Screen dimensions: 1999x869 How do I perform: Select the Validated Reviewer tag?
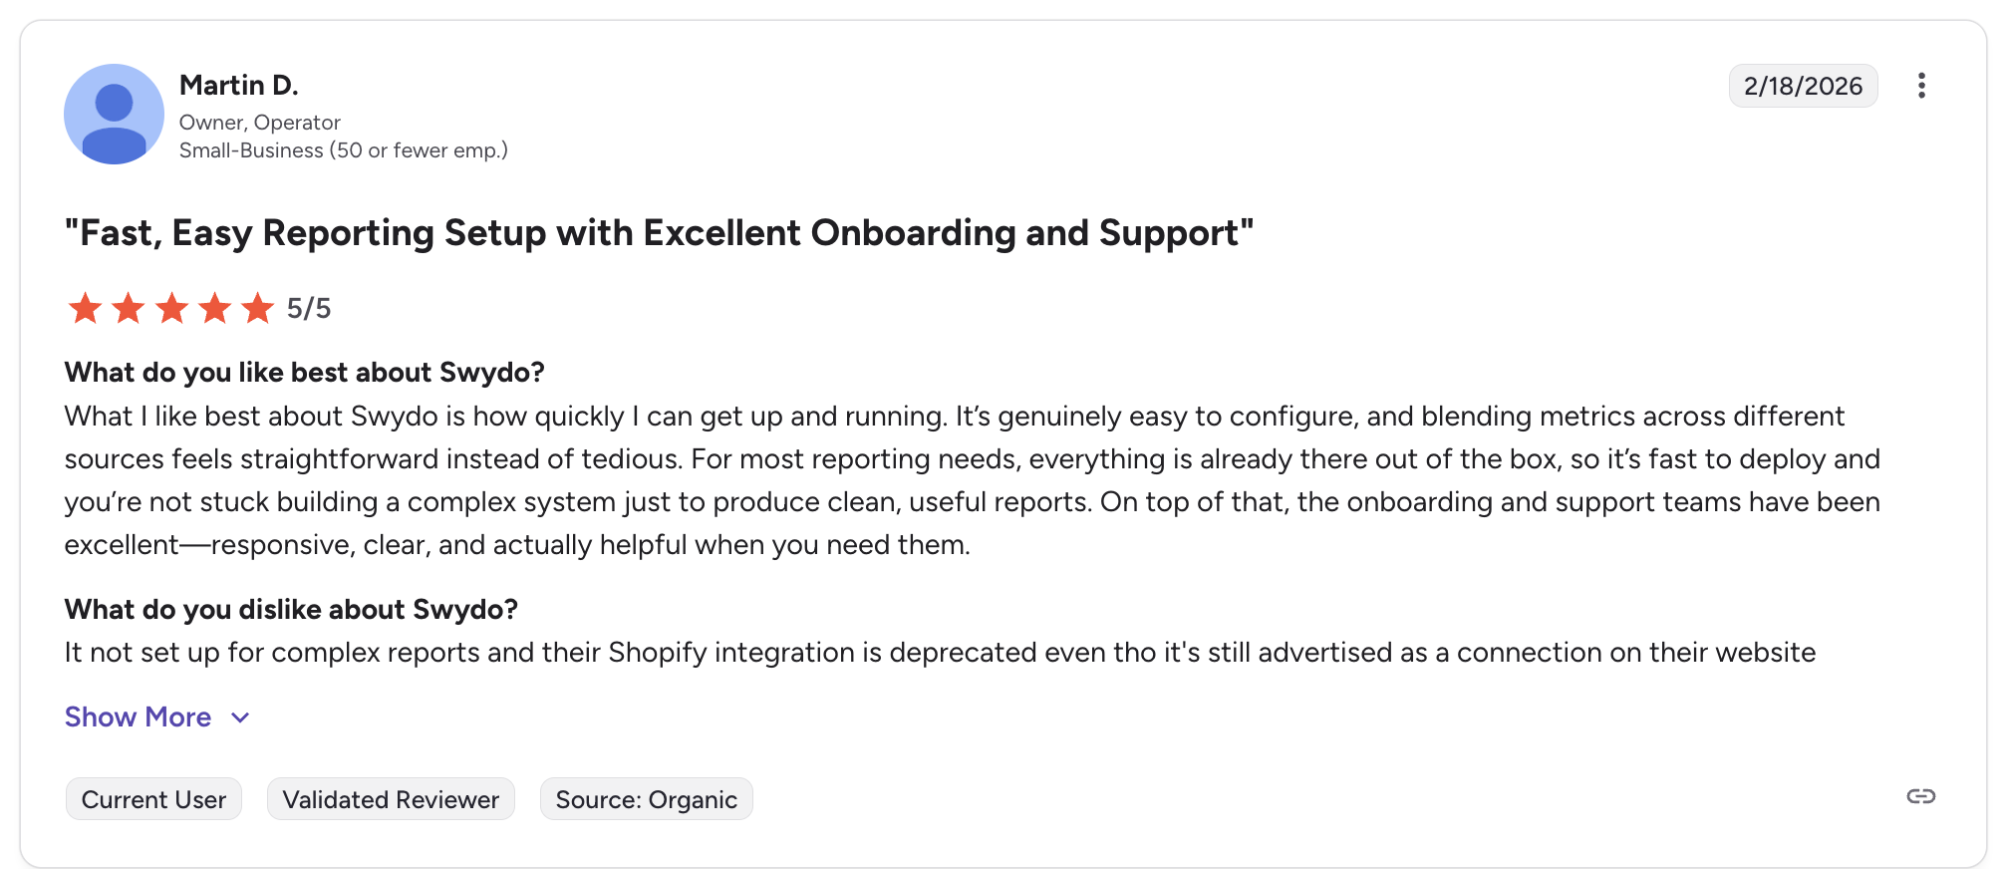point(391,799)
